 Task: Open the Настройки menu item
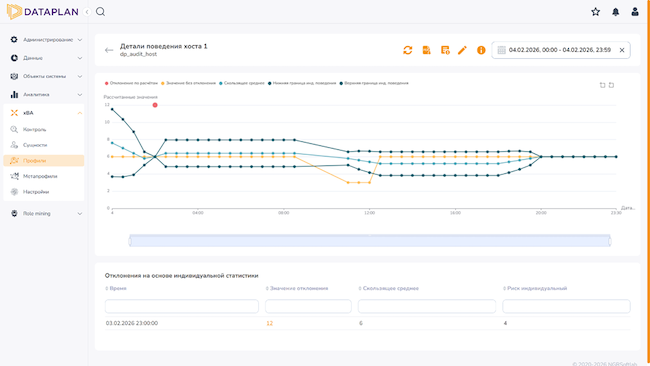[x=44, y=192]
